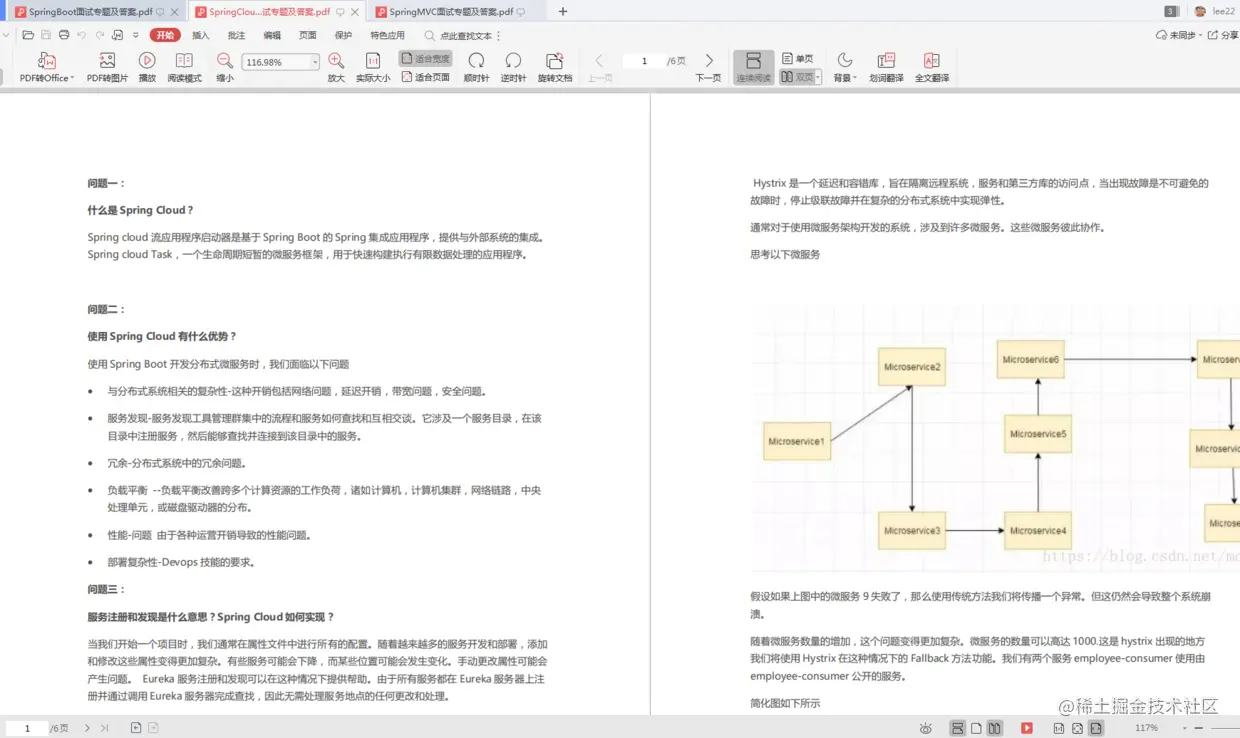
Task: Click the search magnifier icon
Action: point(430,35)
